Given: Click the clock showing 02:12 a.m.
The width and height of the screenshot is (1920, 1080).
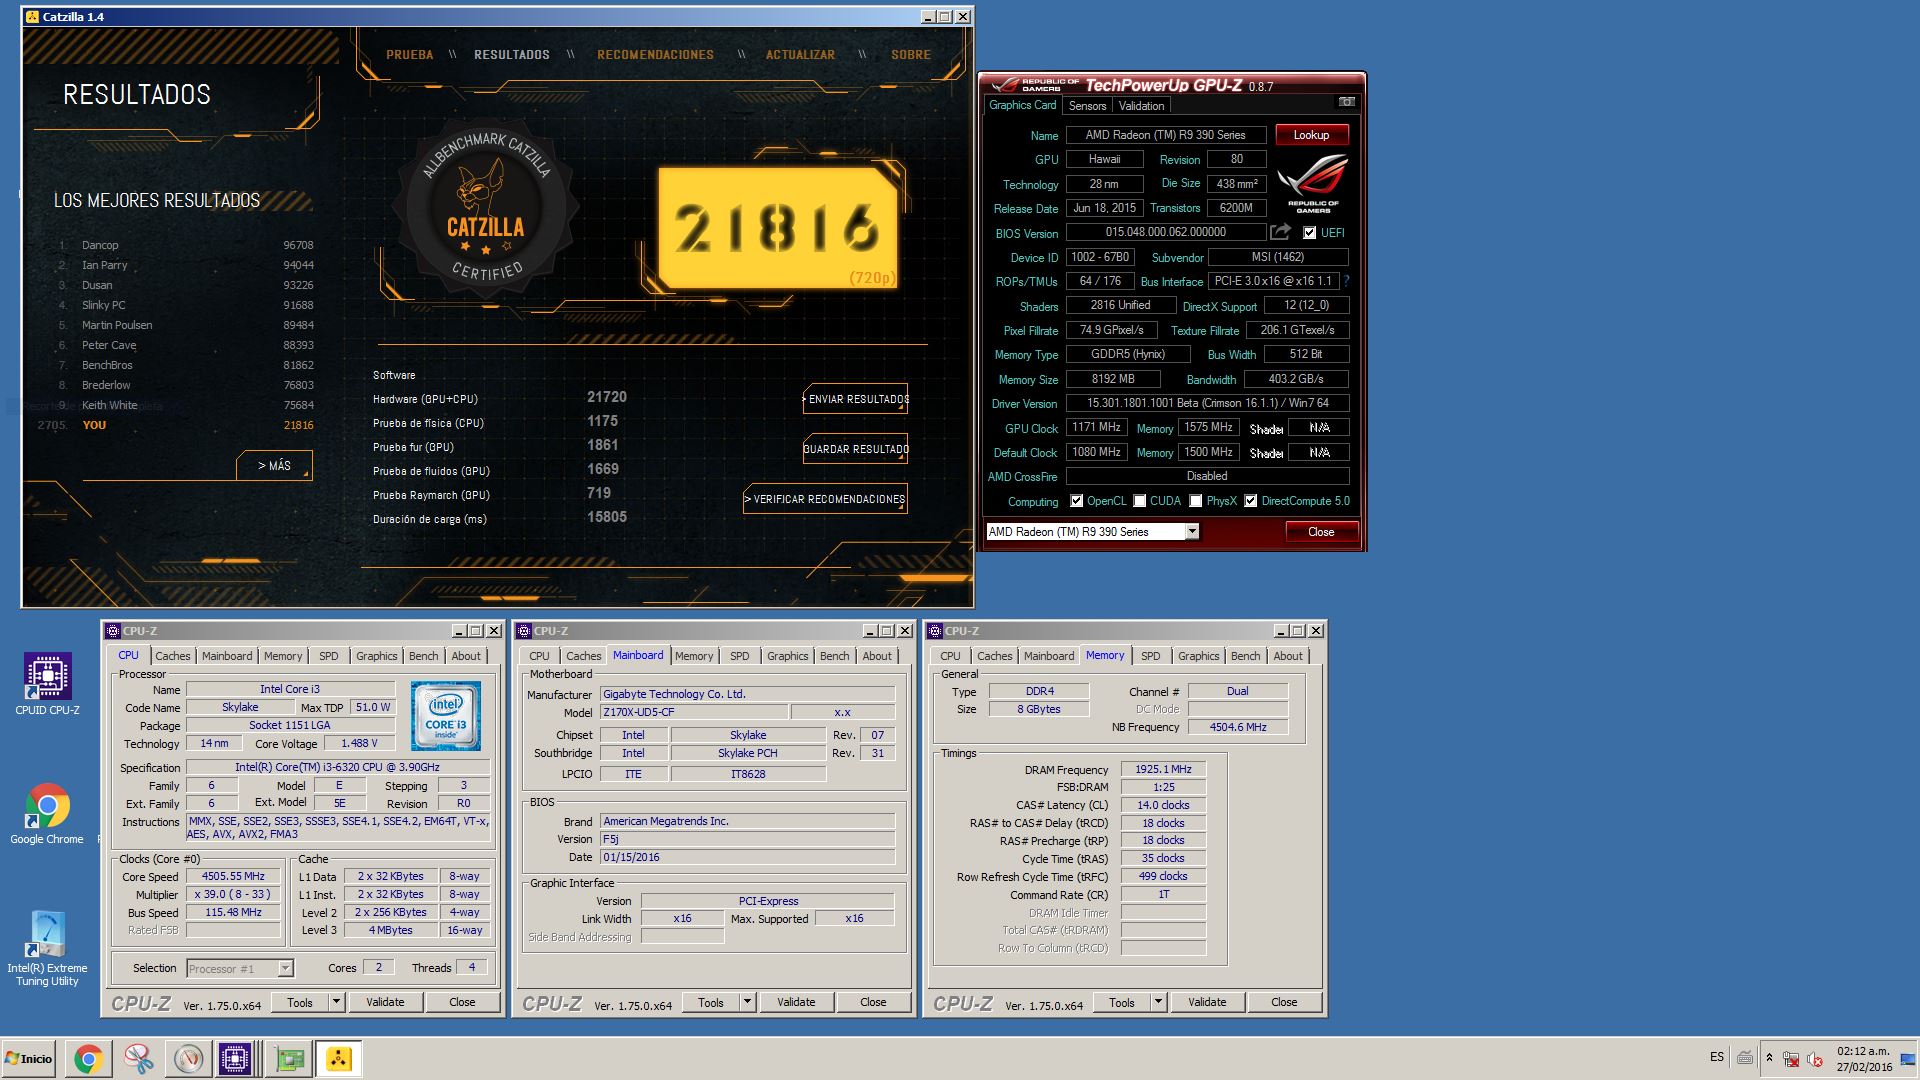Looking at the screenshot, I should pos(1863,1051).
